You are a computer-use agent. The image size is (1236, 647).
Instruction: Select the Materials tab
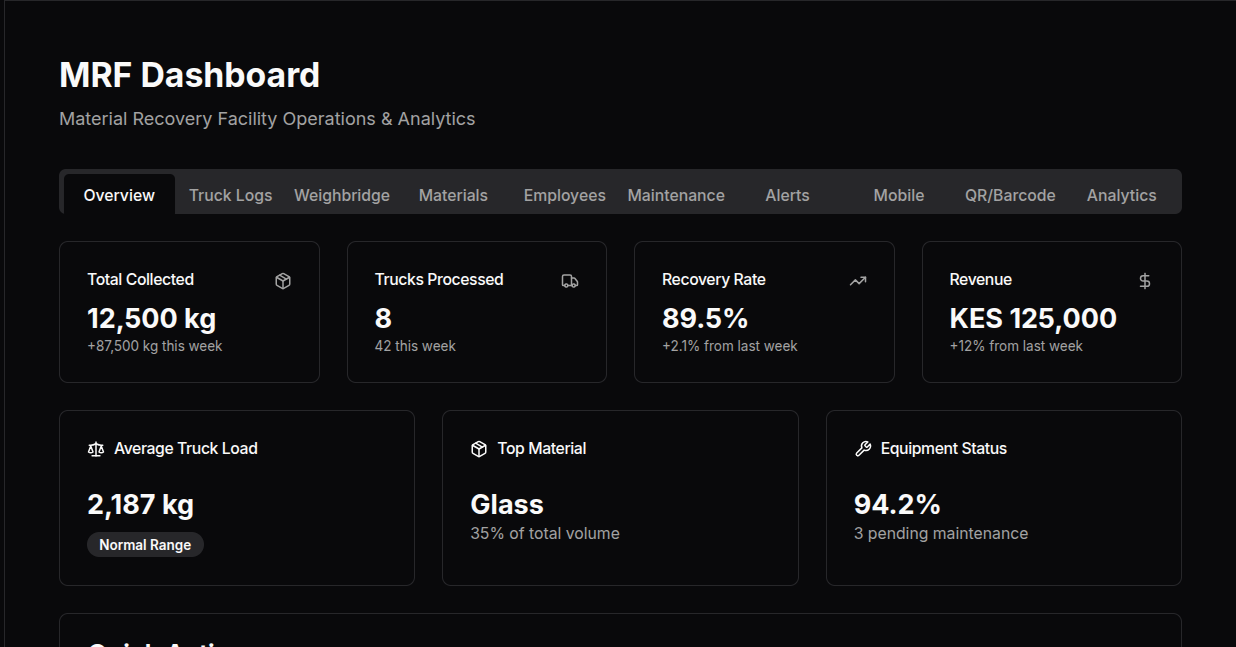[x=453, y=195]
